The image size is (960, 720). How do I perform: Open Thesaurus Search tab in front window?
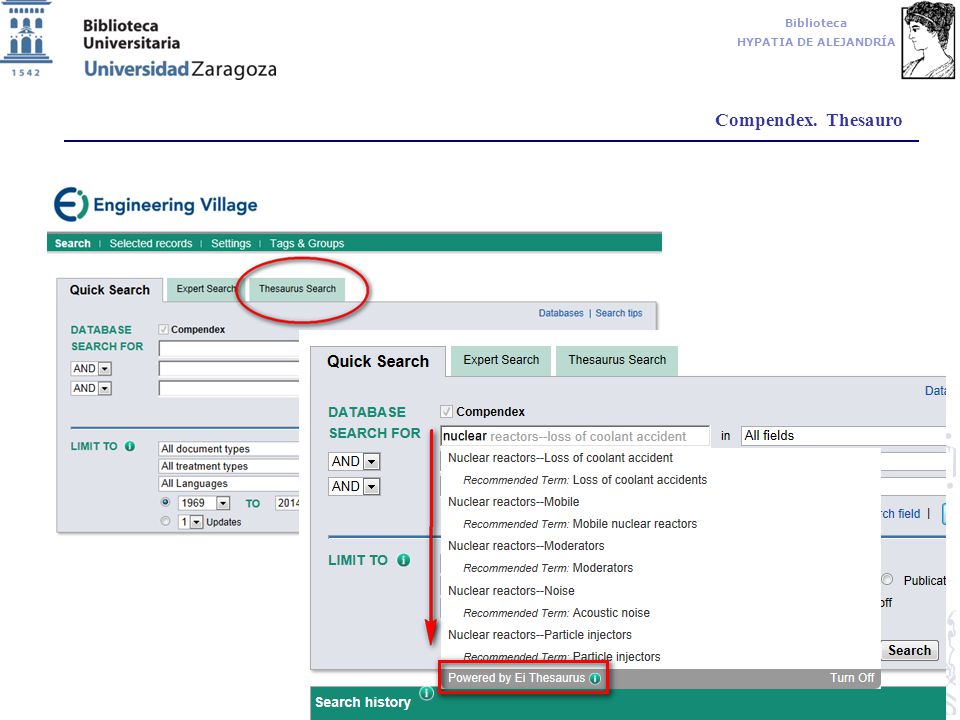(617, 360)
